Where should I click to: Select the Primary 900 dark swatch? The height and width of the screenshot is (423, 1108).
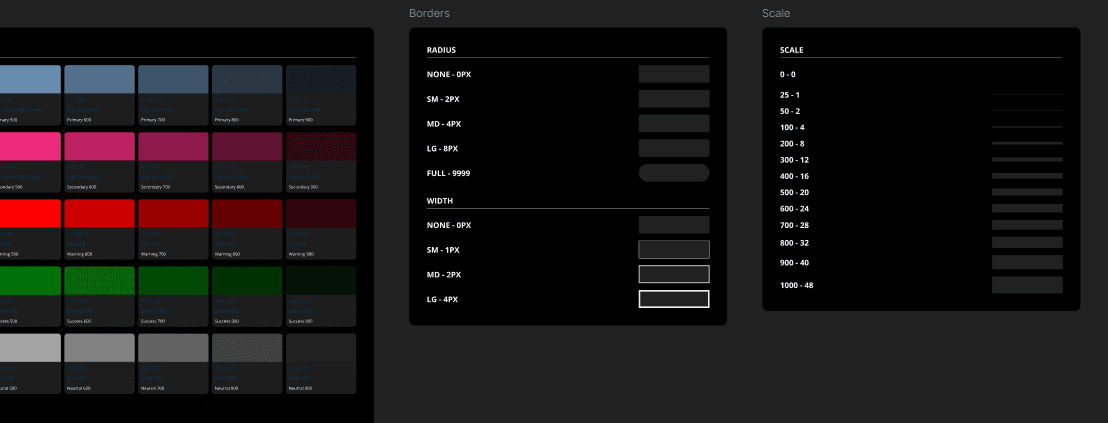coord(321,79)
